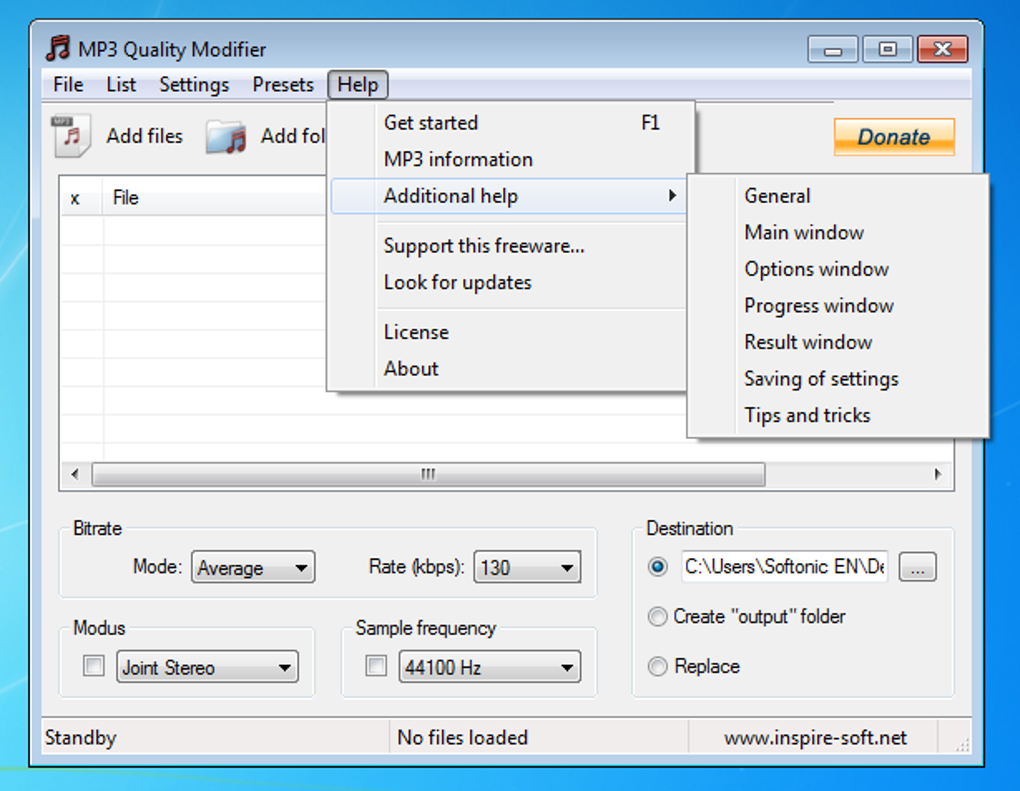Screen dimensions: 1020x791
Task: Click the destination browse "..." button
Action: pyautogui.click(x=916, y=567)
